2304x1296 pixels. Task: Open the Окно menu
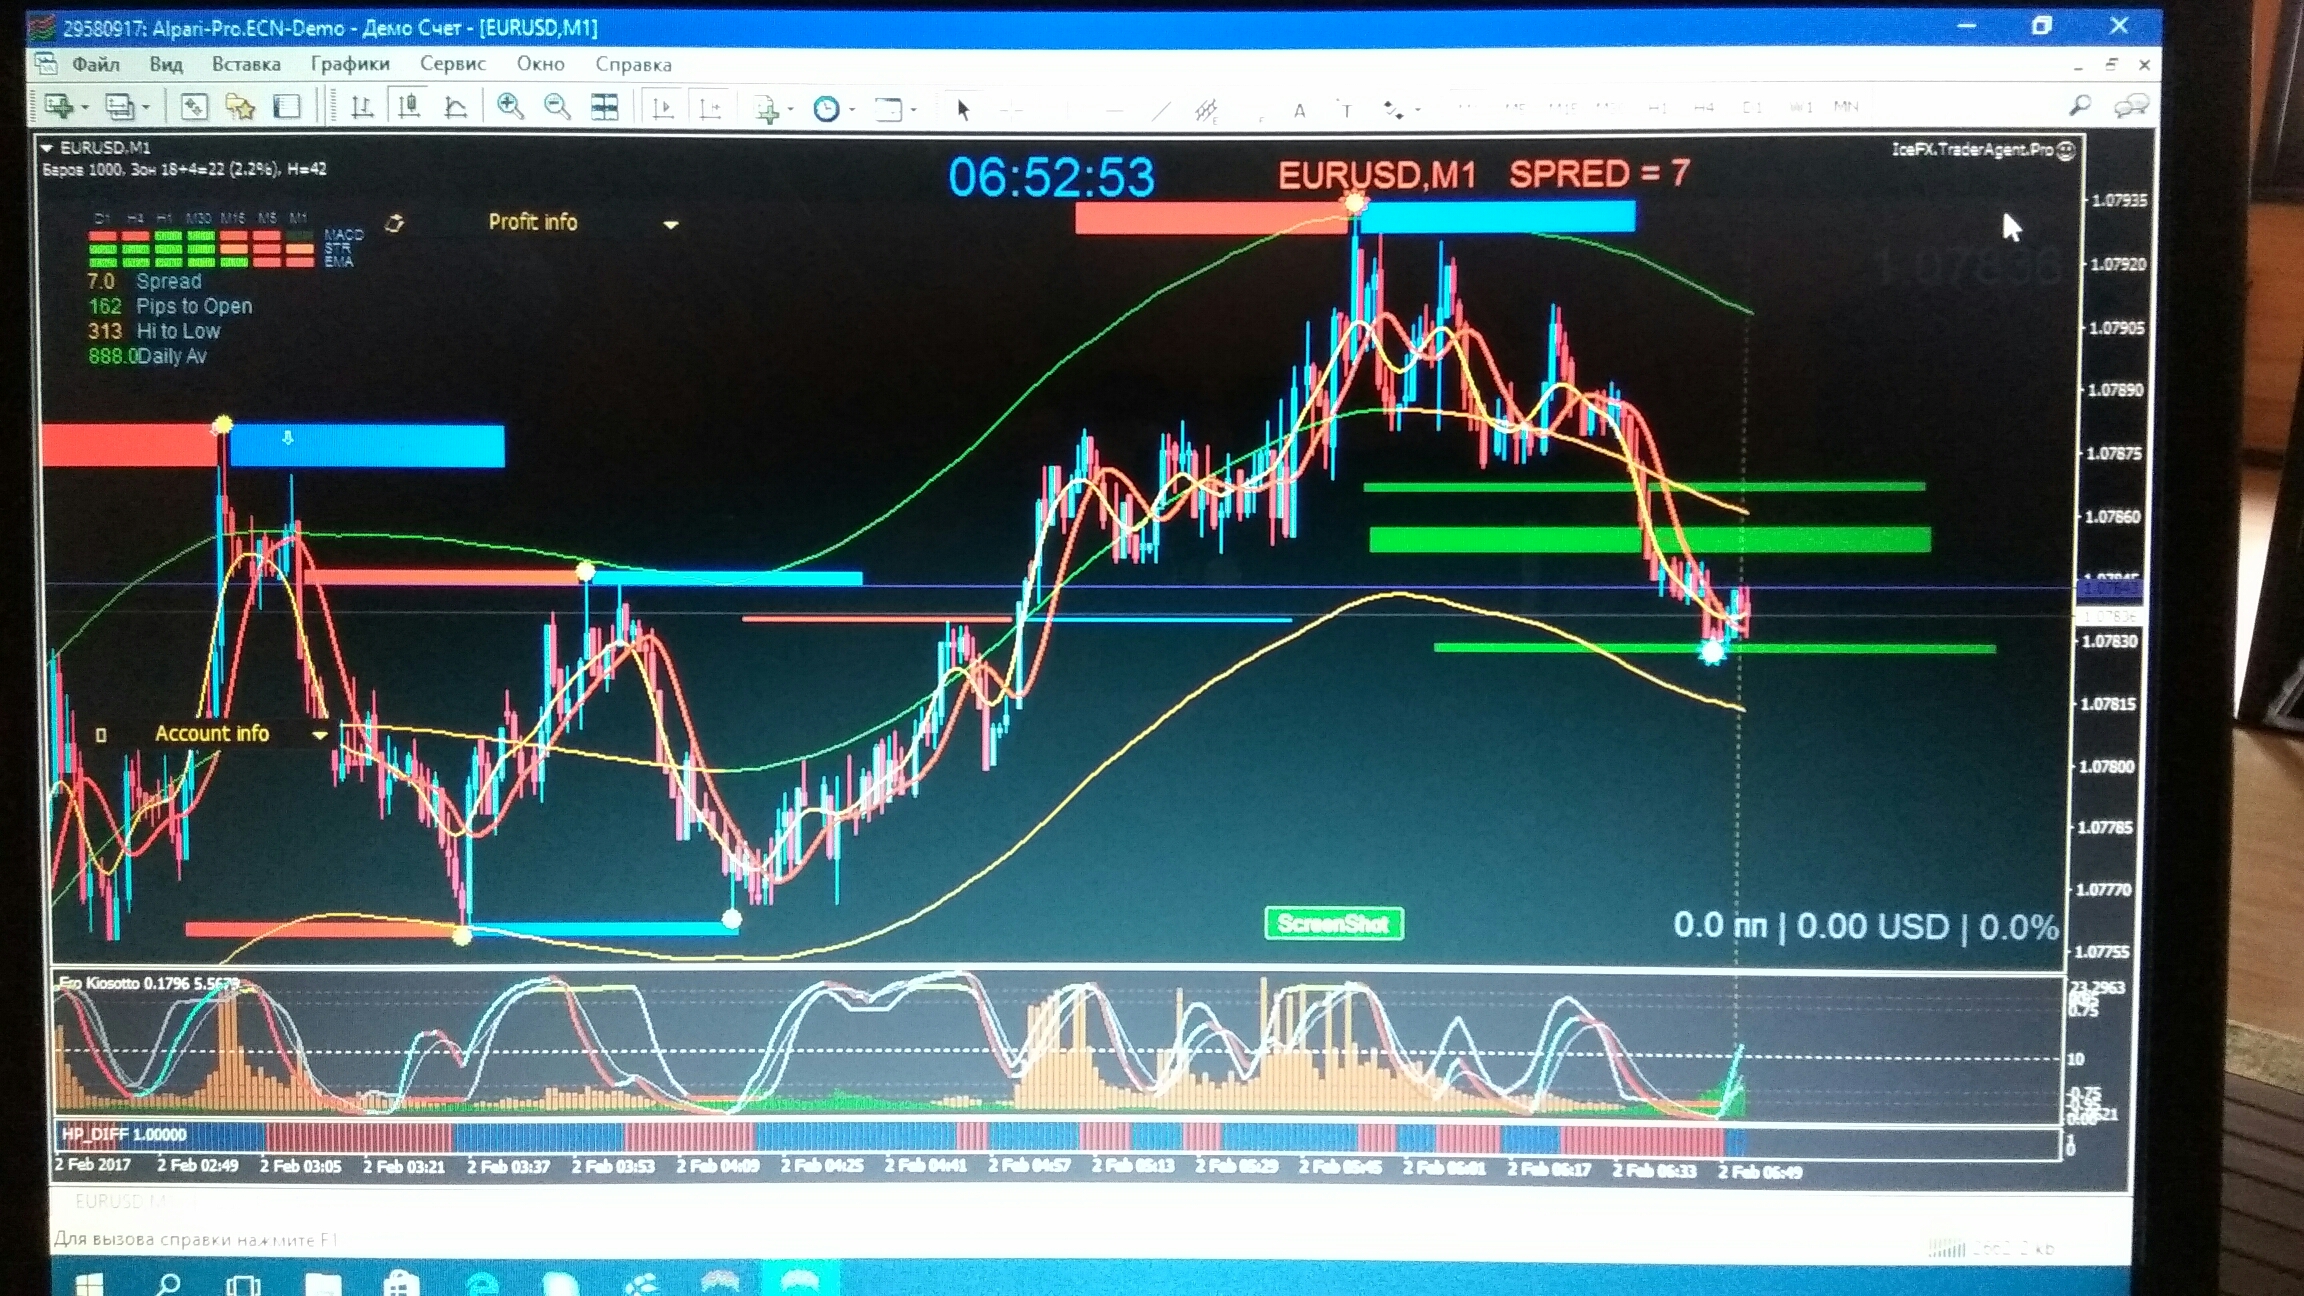[541, 64]
